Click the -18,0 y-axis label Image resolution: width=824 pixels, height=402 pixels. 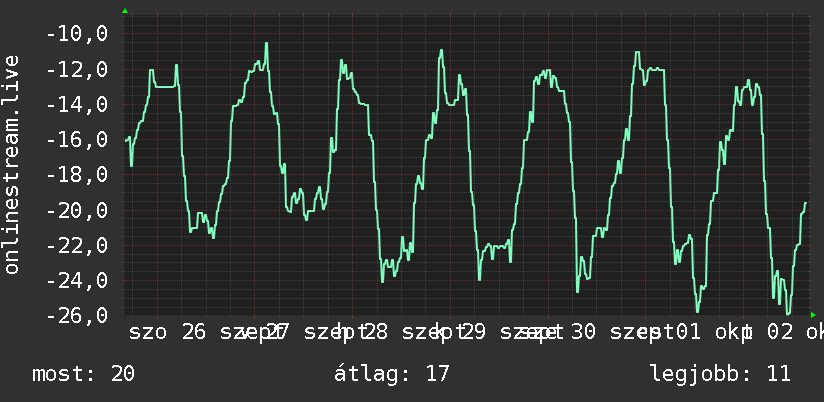[x=77, y=175]
